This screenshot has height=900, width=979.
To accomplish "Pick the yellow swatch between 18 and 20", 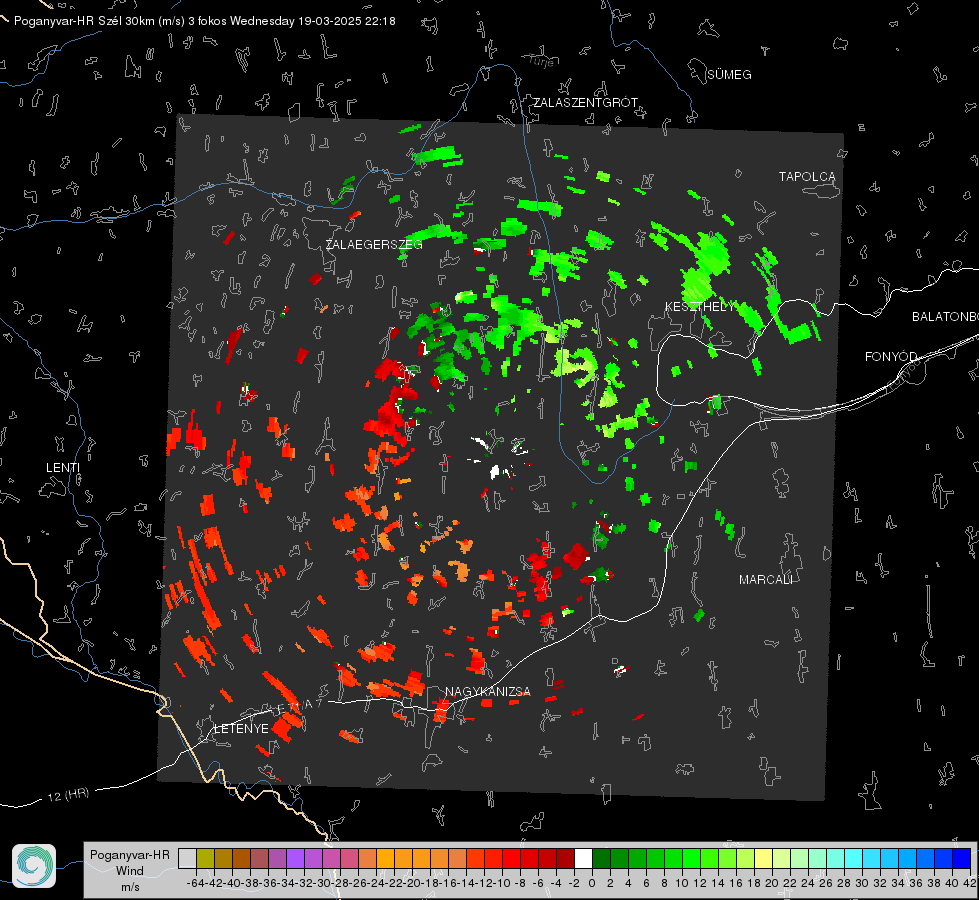I will point(764,858).
